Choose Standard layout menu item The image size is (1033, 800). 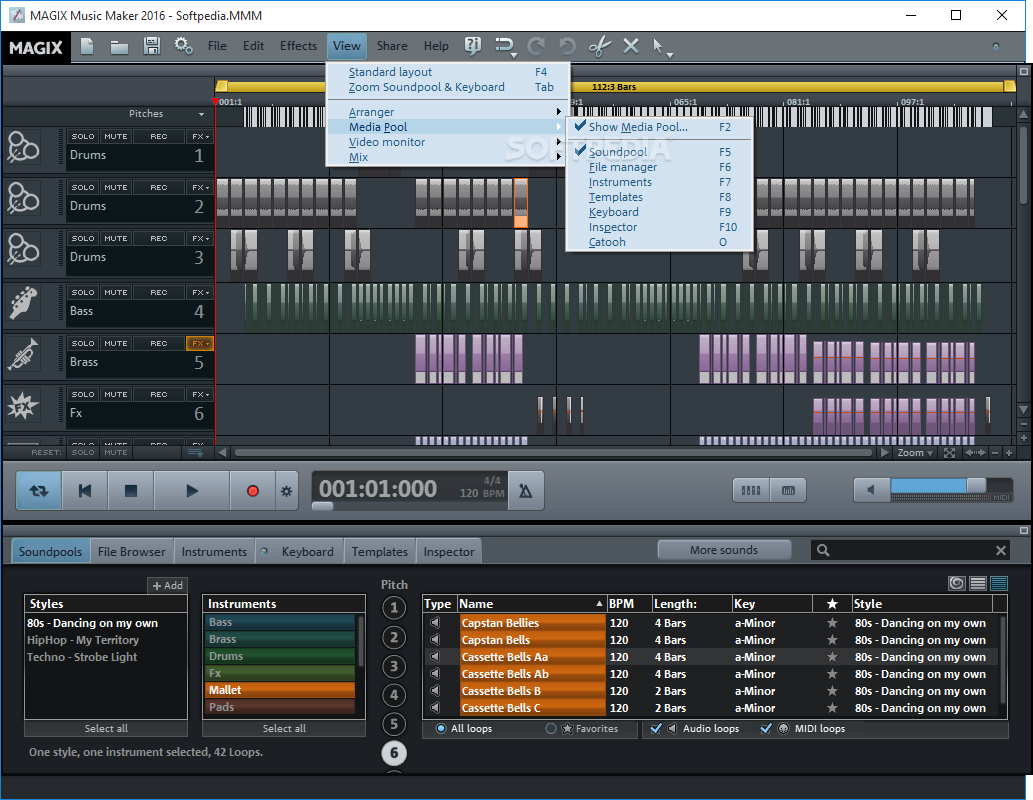coord(449,72)
